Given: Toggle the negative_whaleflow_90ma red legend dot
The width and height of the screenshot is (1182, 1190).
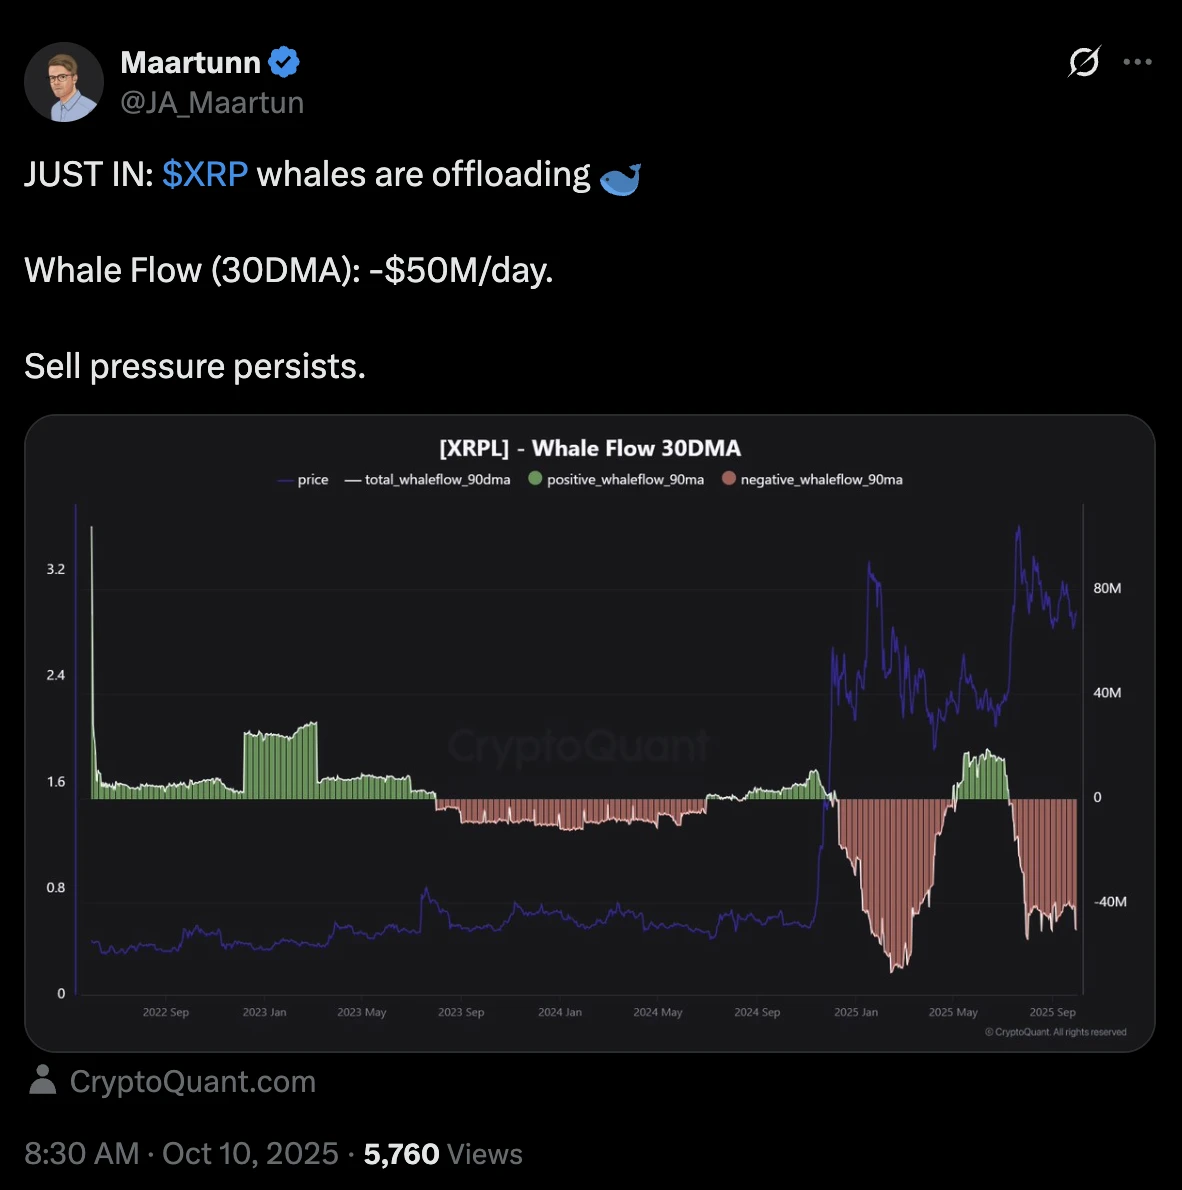Looking at the screenshot, I should (729, 479).
